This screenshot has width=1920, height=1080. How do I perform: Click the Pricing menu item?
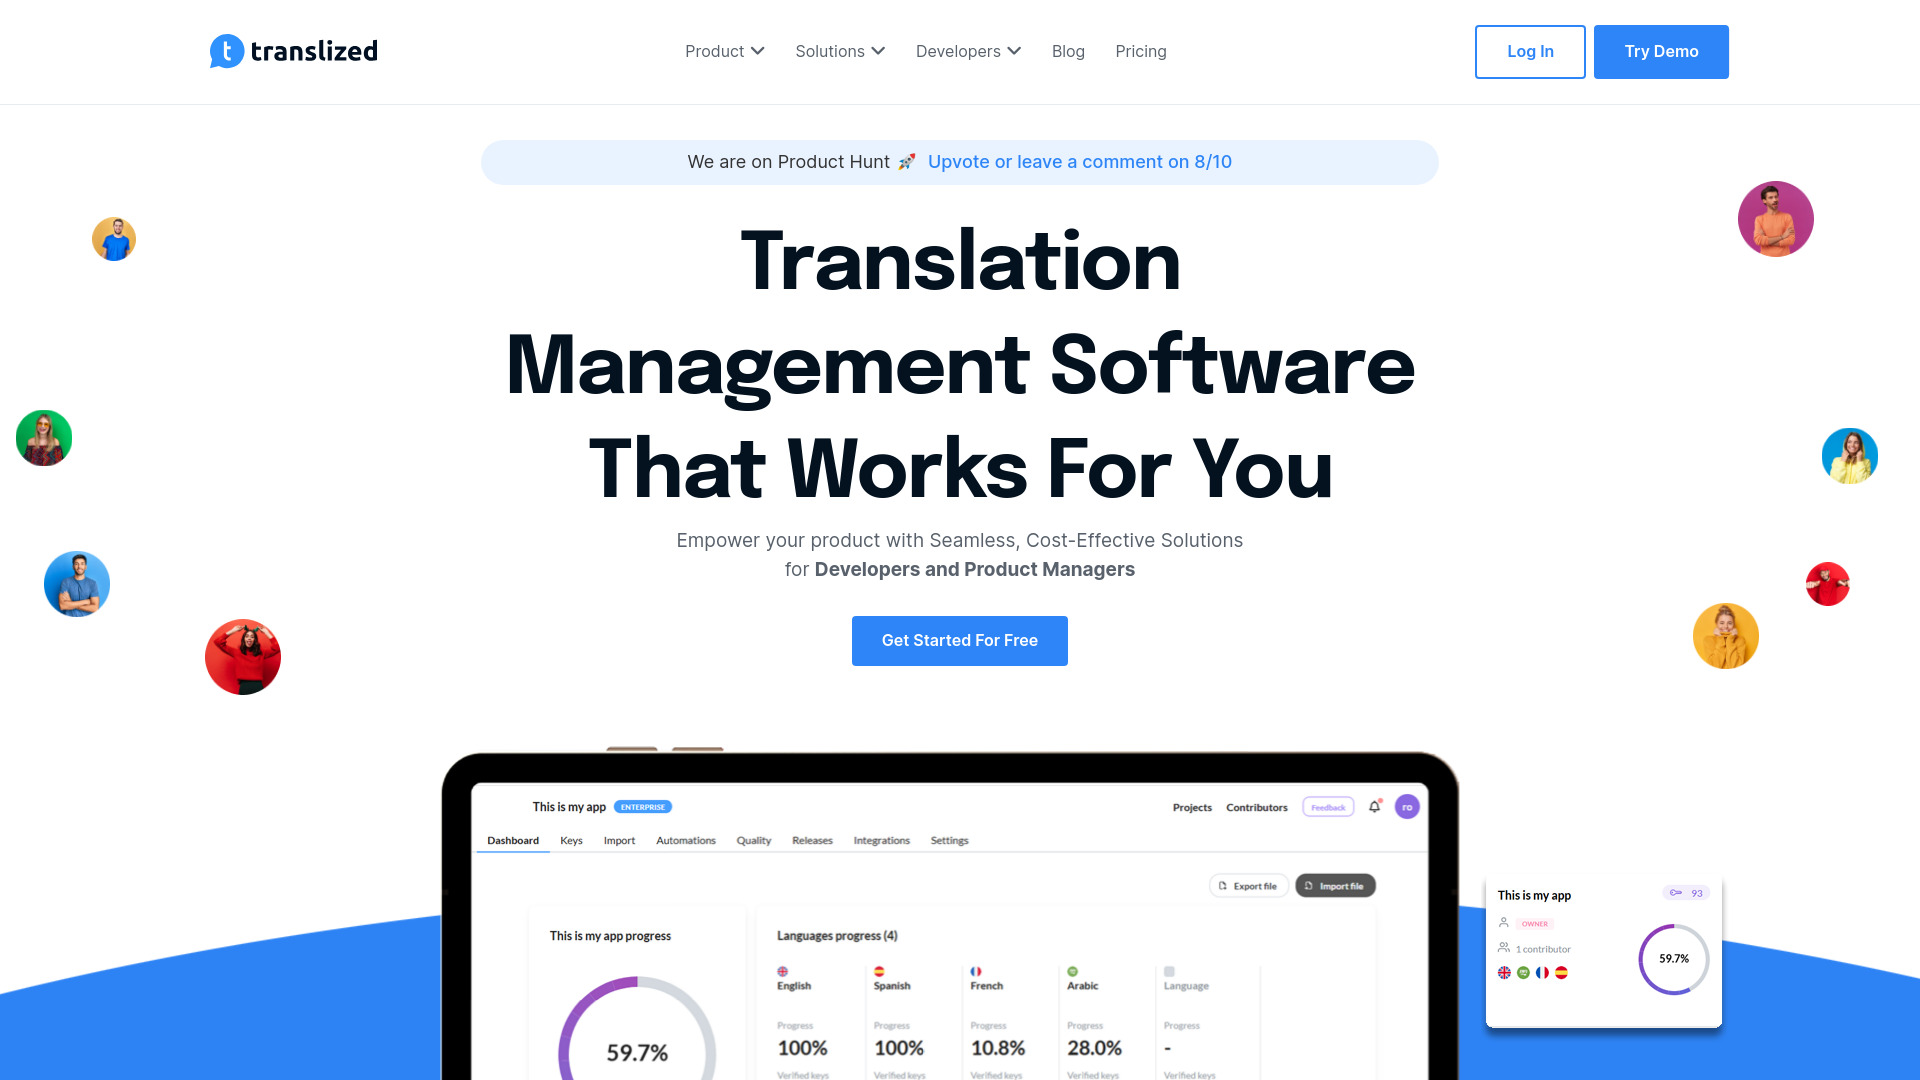point(1141,50)
